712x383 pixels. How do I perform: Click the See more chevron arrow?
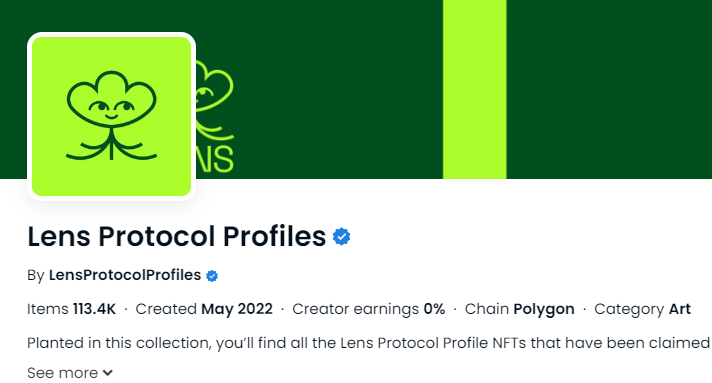tap(108, 373)
